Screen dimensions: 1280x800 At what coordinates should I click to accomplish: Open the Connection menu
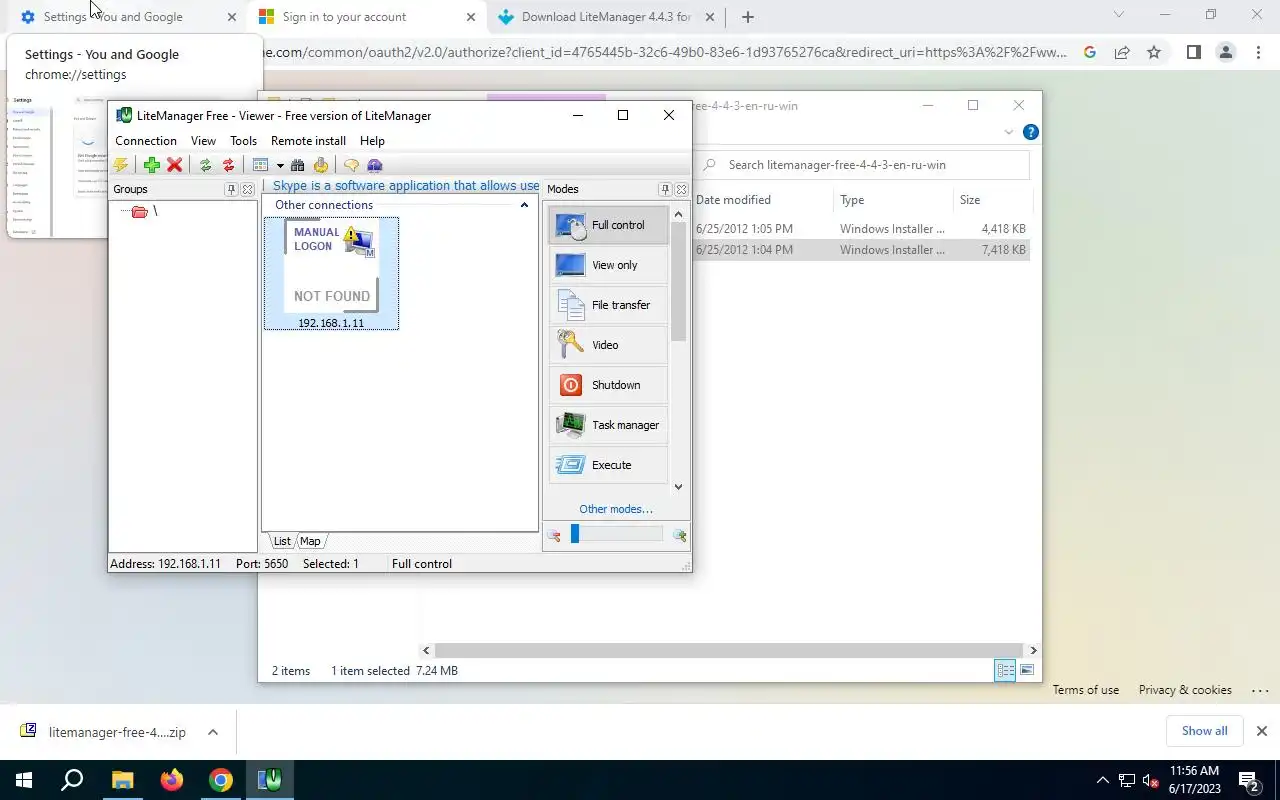pos(146,141)
